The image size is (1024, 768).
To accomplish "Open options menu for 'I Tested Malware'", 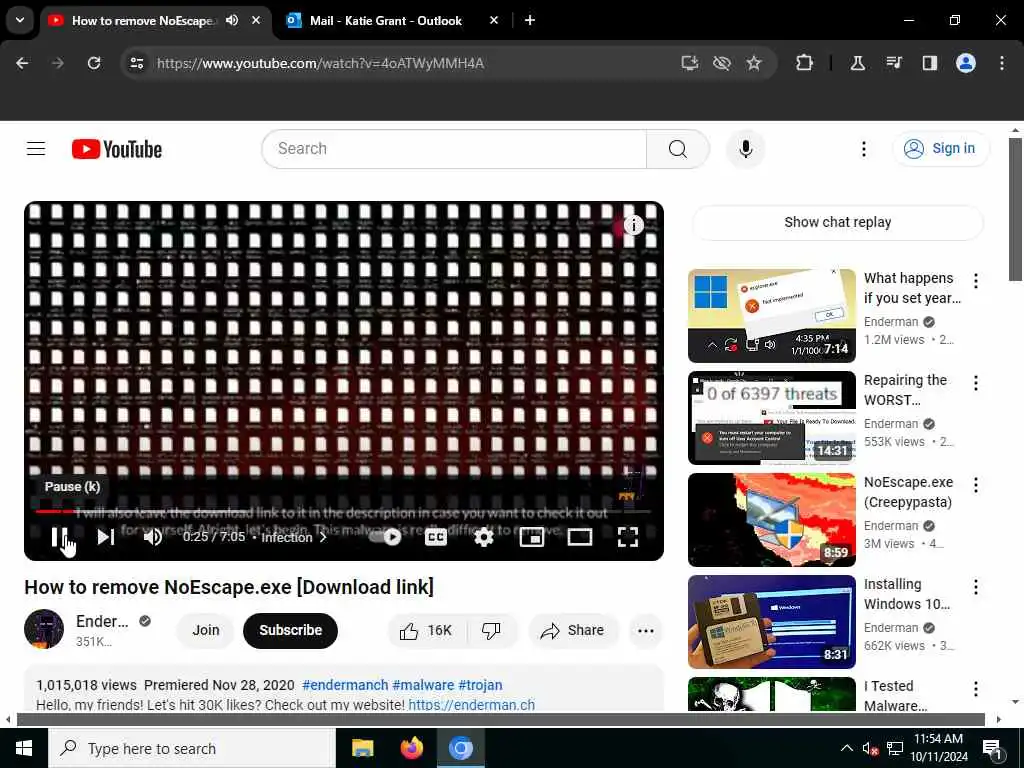I will (x=976, y=688).
